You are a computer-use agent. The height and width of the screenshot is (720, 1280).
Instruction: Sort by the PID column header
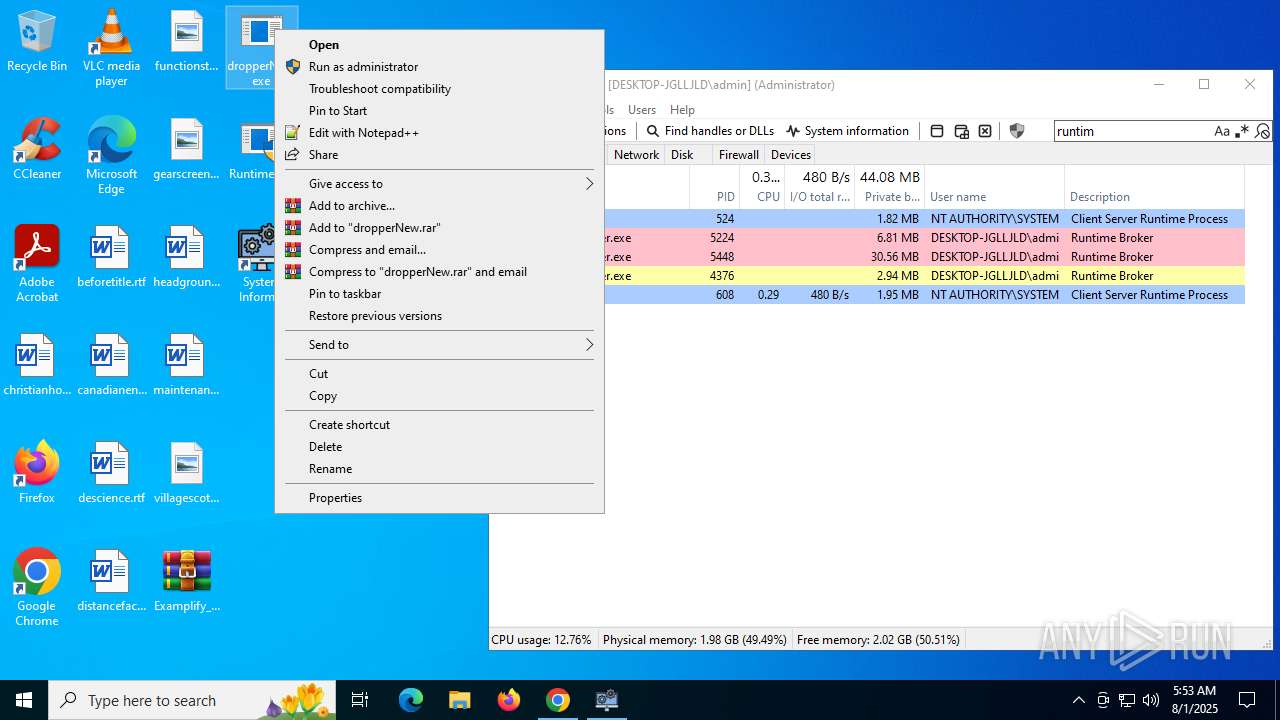click(714, 187)
